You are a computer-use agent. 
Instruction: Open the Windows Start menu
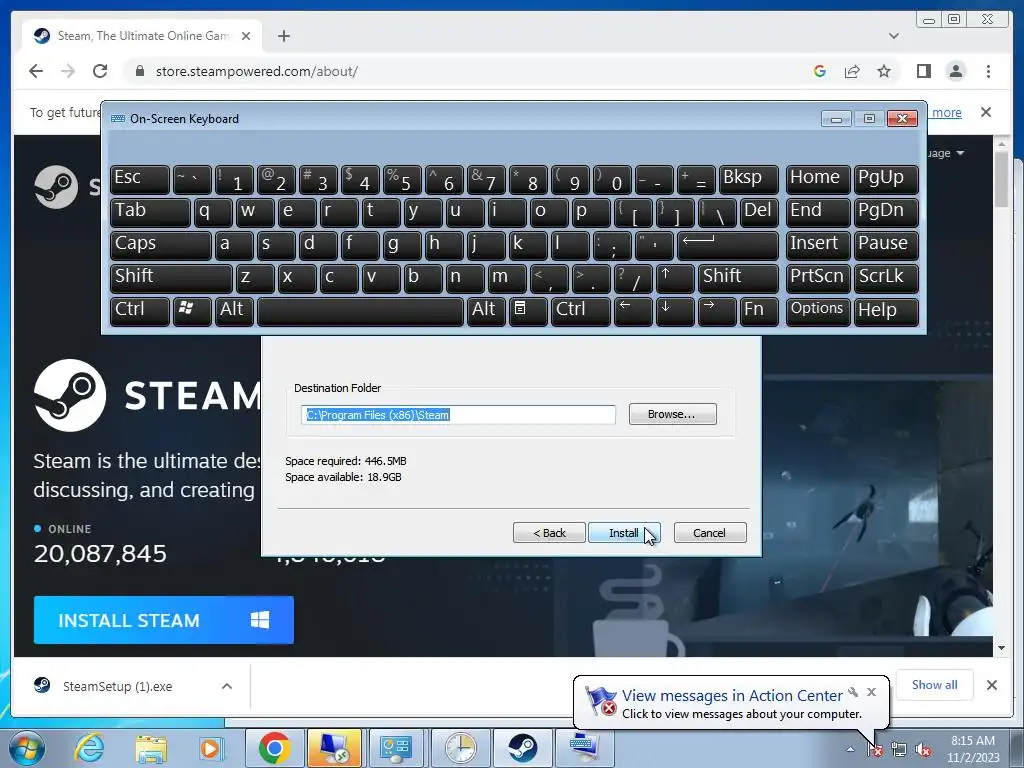pos(26,748)
